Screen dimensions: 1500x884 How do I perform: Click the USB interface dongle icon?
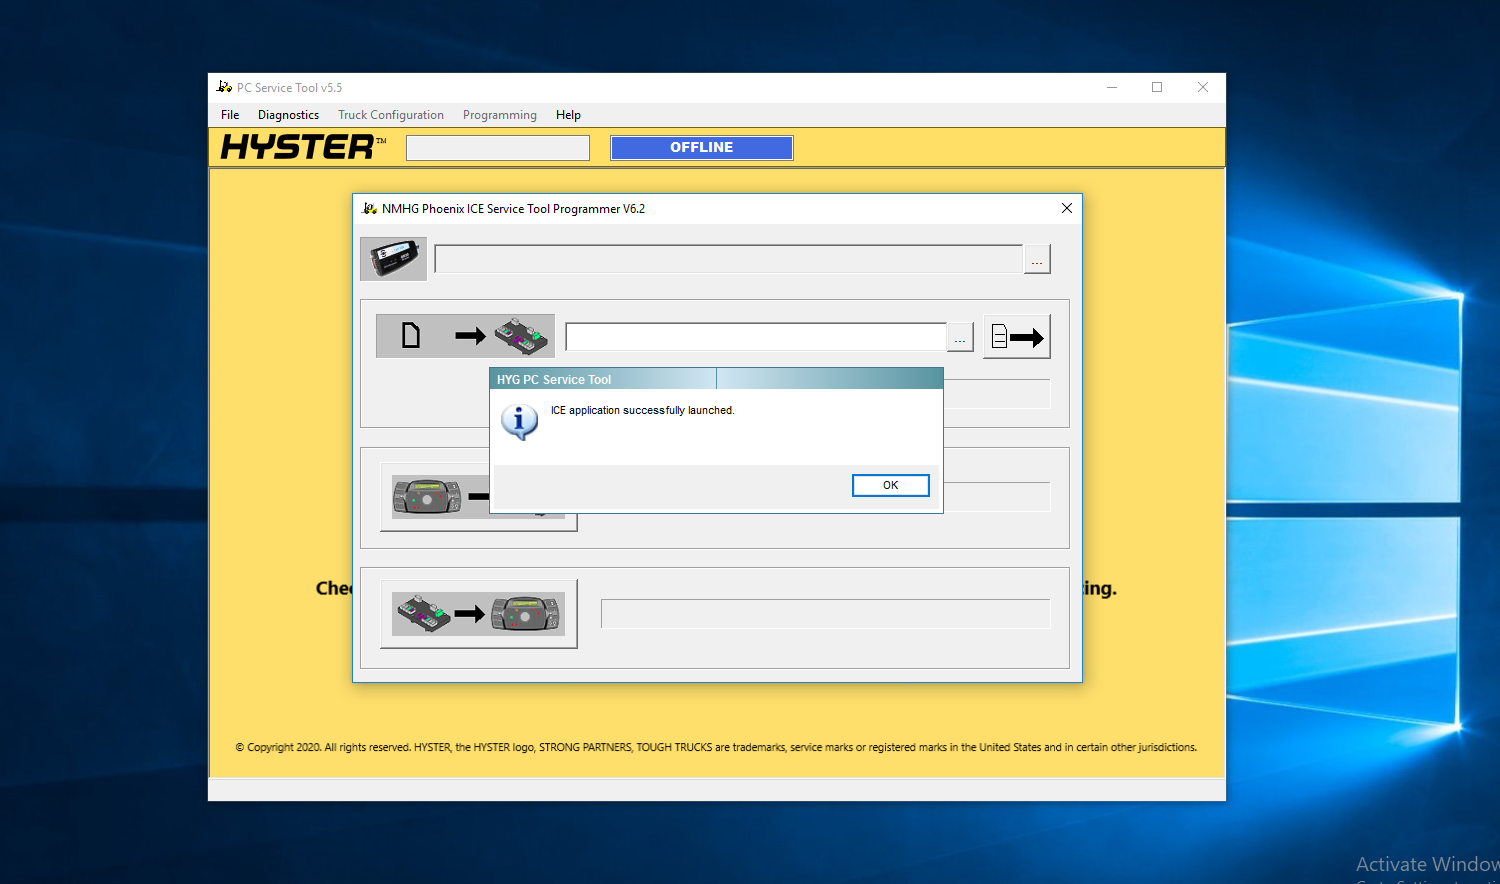pos(392,258)
